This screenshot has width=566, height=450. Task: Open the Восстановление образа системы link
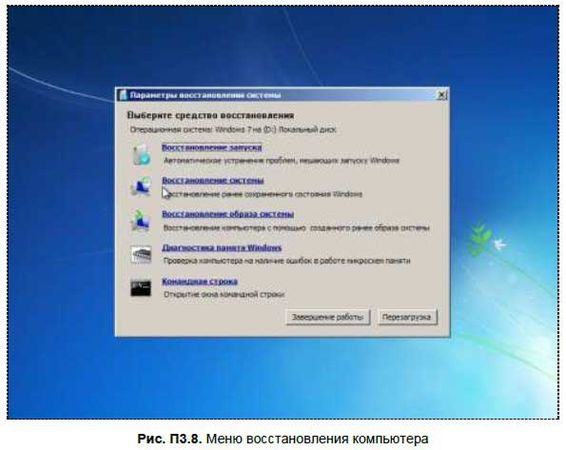[x=228, y=214]
